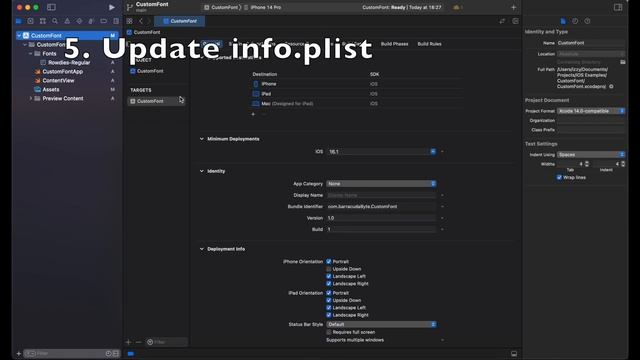Image resolution: width=640 pixels, height=360 pixels.
Task: Go back in editor history
Action: [141, 21]
